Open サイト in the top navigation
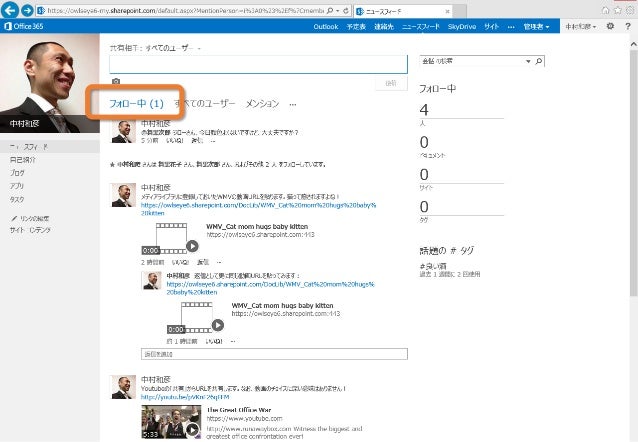Screen dimensions: 638x442 [492, 27]
